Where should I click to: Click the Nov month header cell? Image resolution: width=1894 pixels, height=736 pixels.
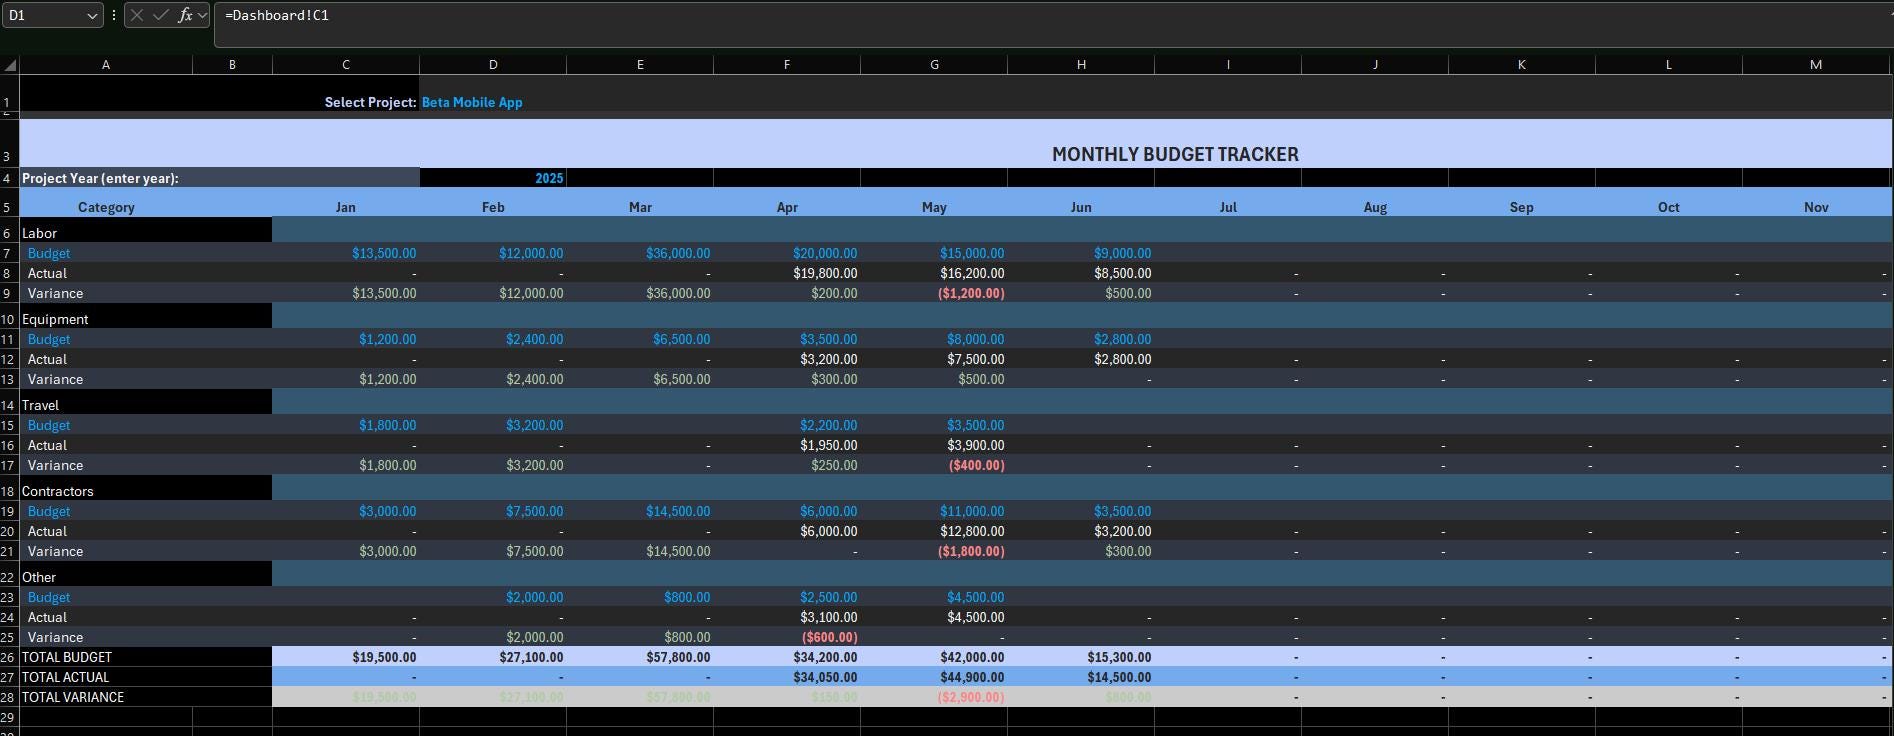[1816, 203]
